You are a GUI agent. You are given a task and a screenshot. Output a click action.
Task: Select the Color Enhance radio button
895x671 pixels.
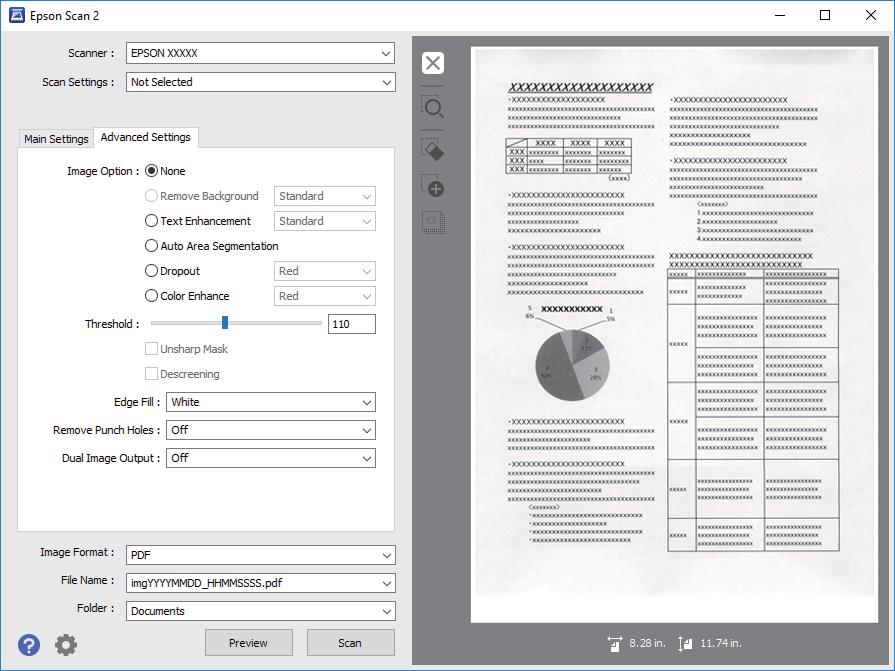pos(151,296)
